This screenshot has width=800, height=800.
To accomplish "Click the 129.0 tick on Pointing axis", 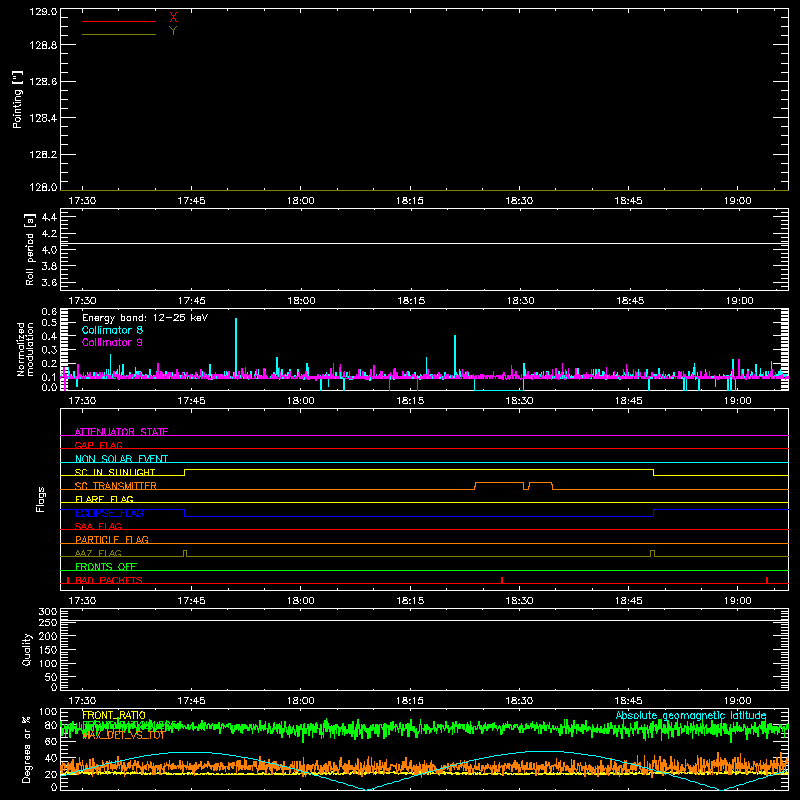I will (43, 11).
